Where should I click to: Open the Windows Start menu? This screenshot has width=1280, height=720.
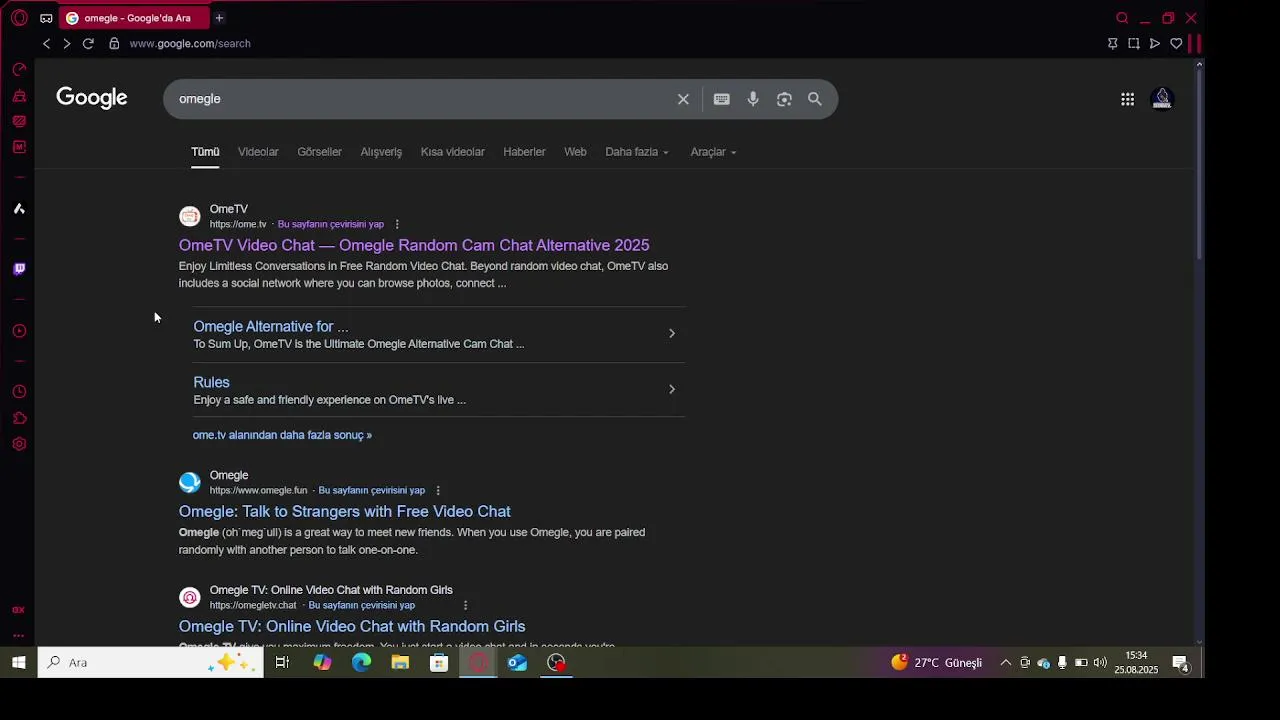coord(18,662)
